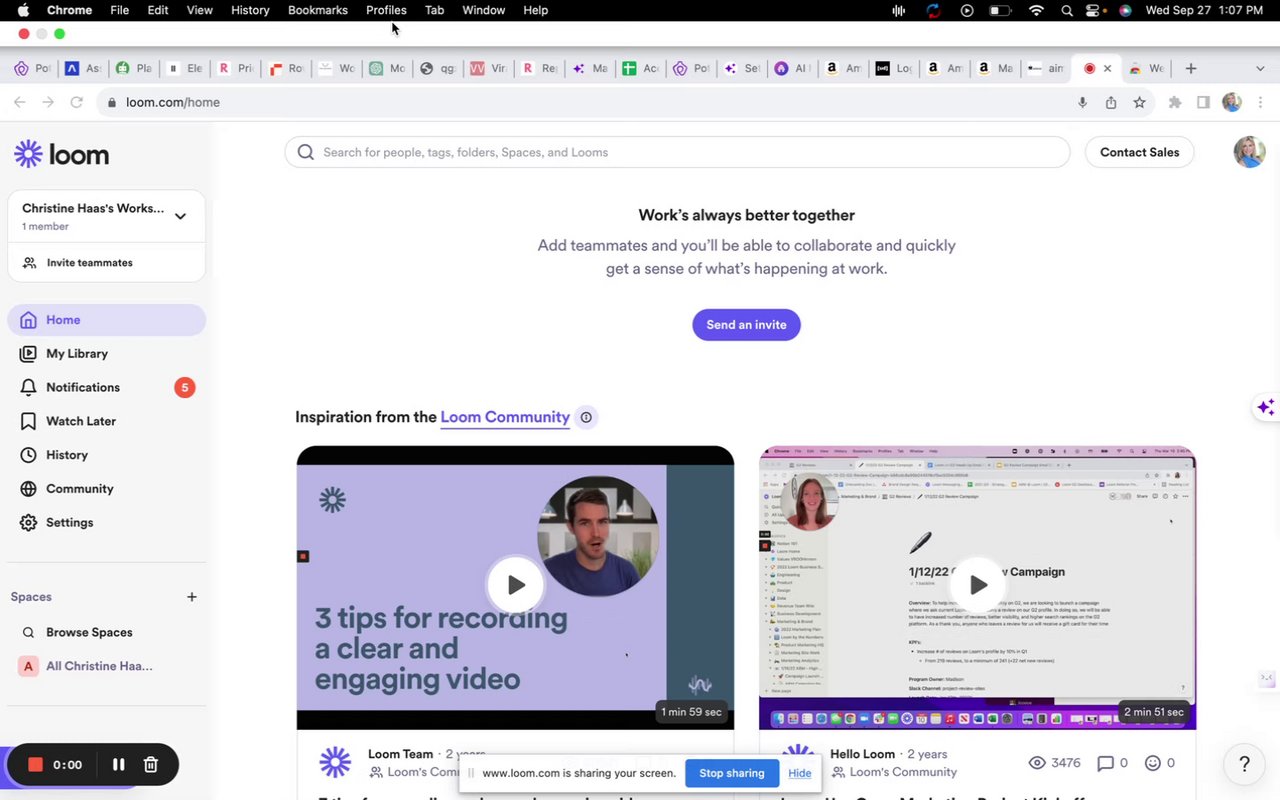This screenshot has width=1280, height=800.
Task: Open Settings gear item
Action: click(x=106, y=523)
